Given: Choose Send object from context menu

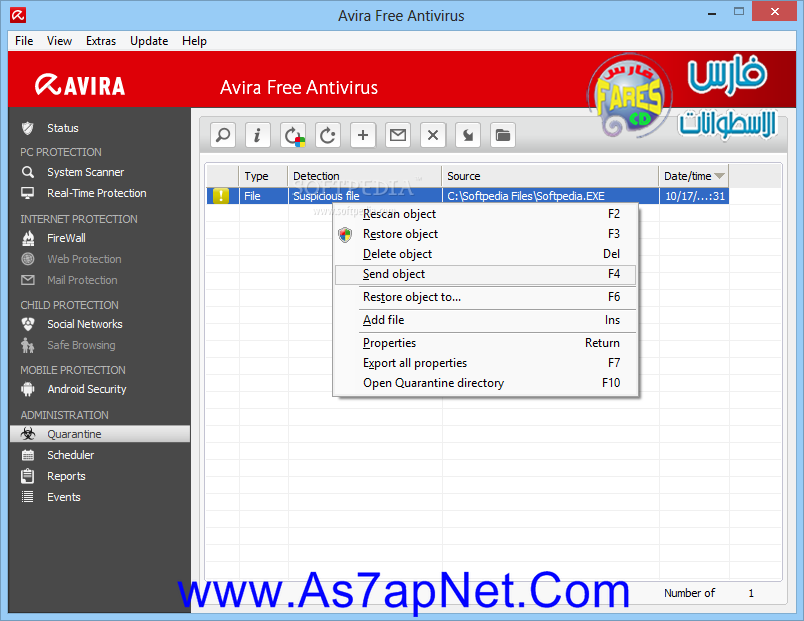Looking at the screenshot, I should pos(486,274).
